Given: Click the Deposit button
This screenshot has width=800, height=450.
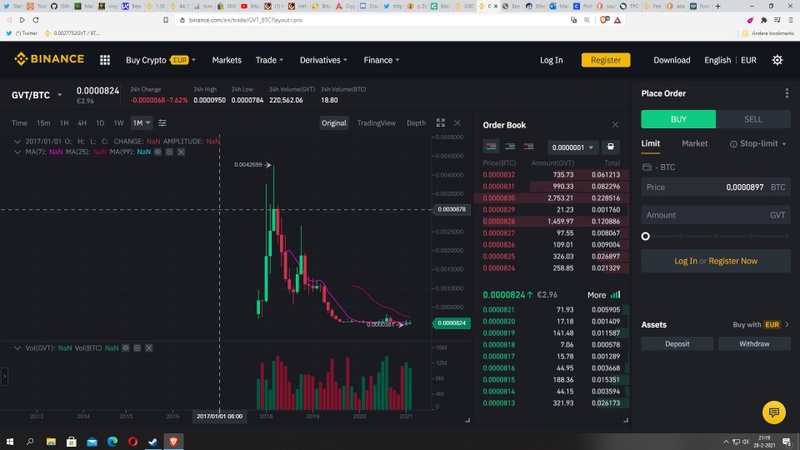Looking at the screenshot, I should pyautogui.click(x=677, y=344).
